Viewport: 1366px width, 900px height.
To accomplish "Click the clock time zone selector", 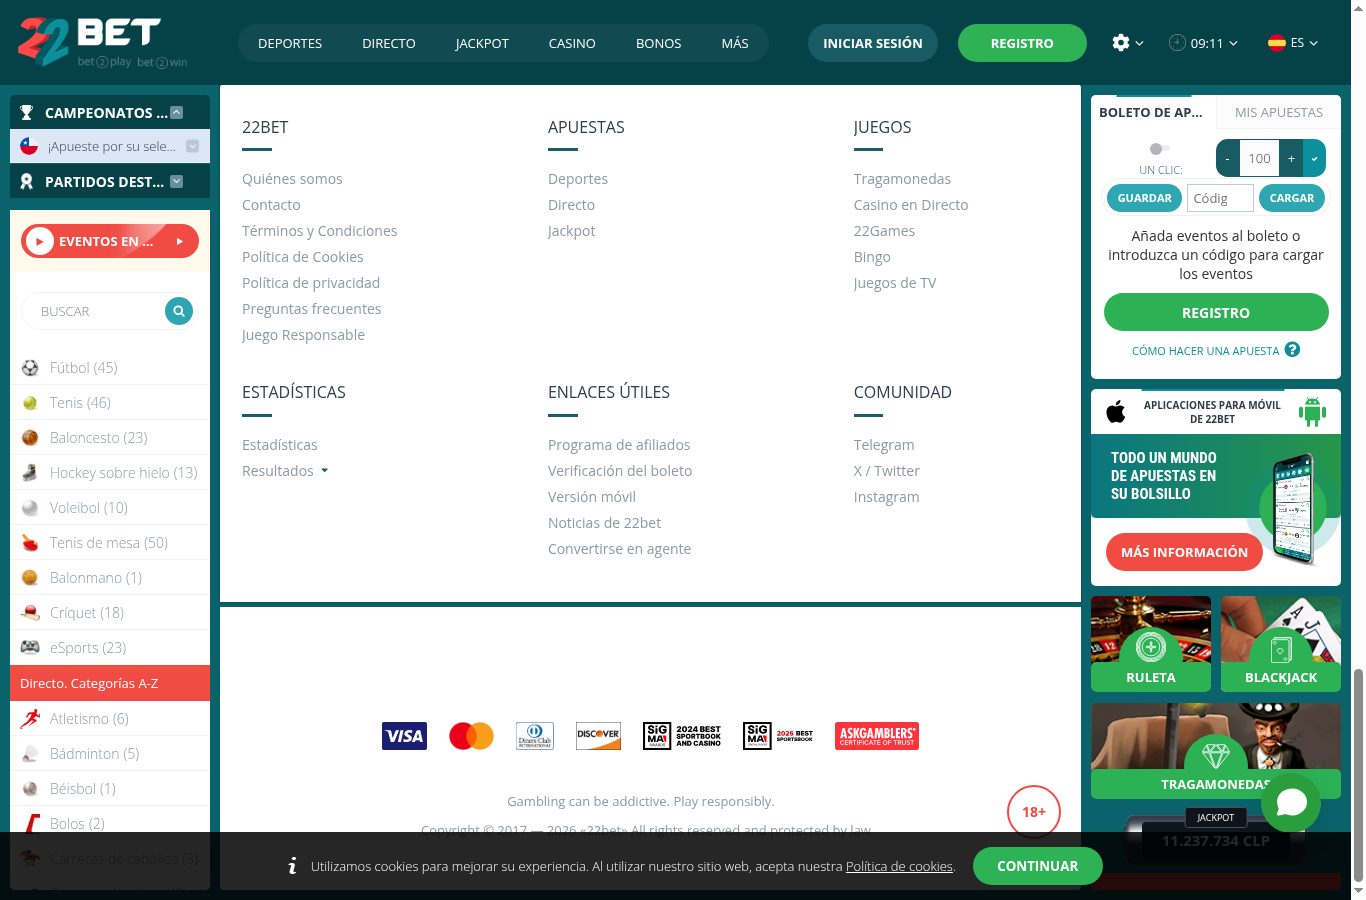I will (1203, 43).
